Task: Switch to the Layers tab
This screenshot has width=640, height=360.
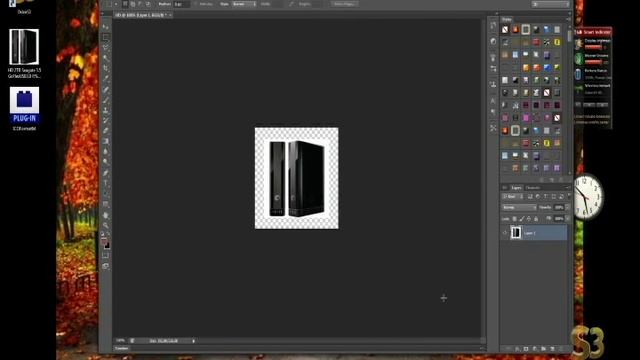Action: (517, 188)
